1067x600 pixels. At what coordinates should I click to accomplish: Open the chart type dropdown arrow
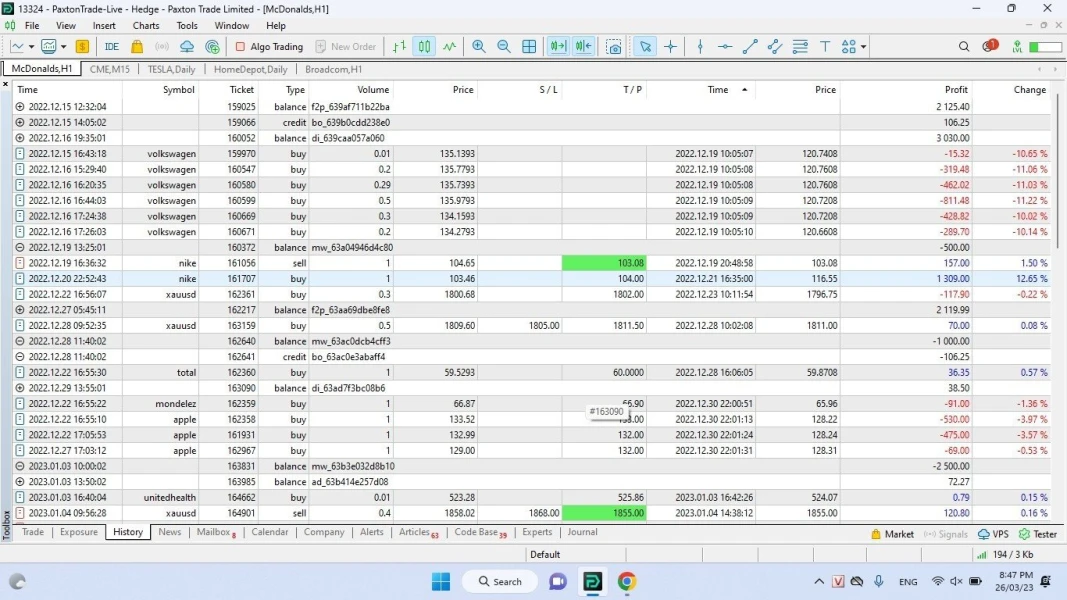(x=31, y=46)
